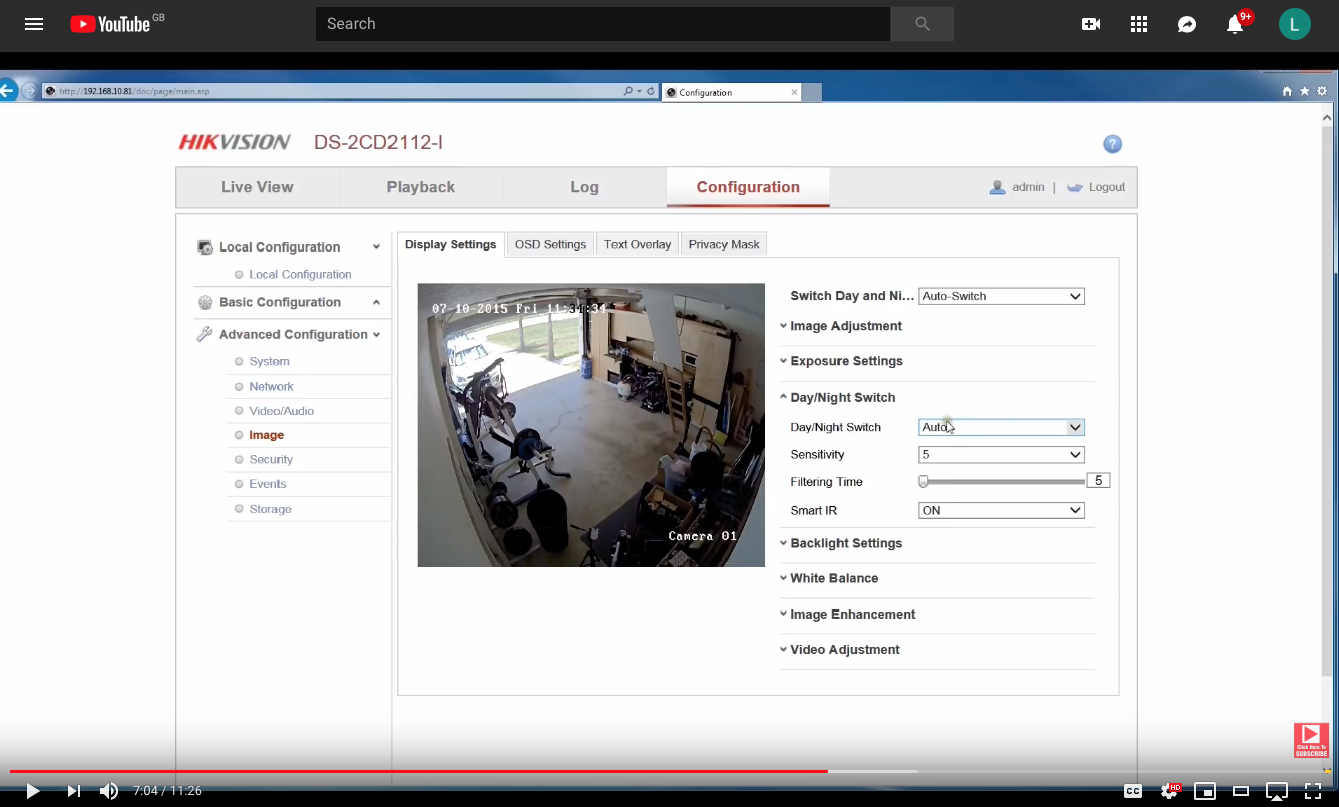Screen dimensions: 1339x807
Task: Play the video with the play button
Action: pos(32,791)
